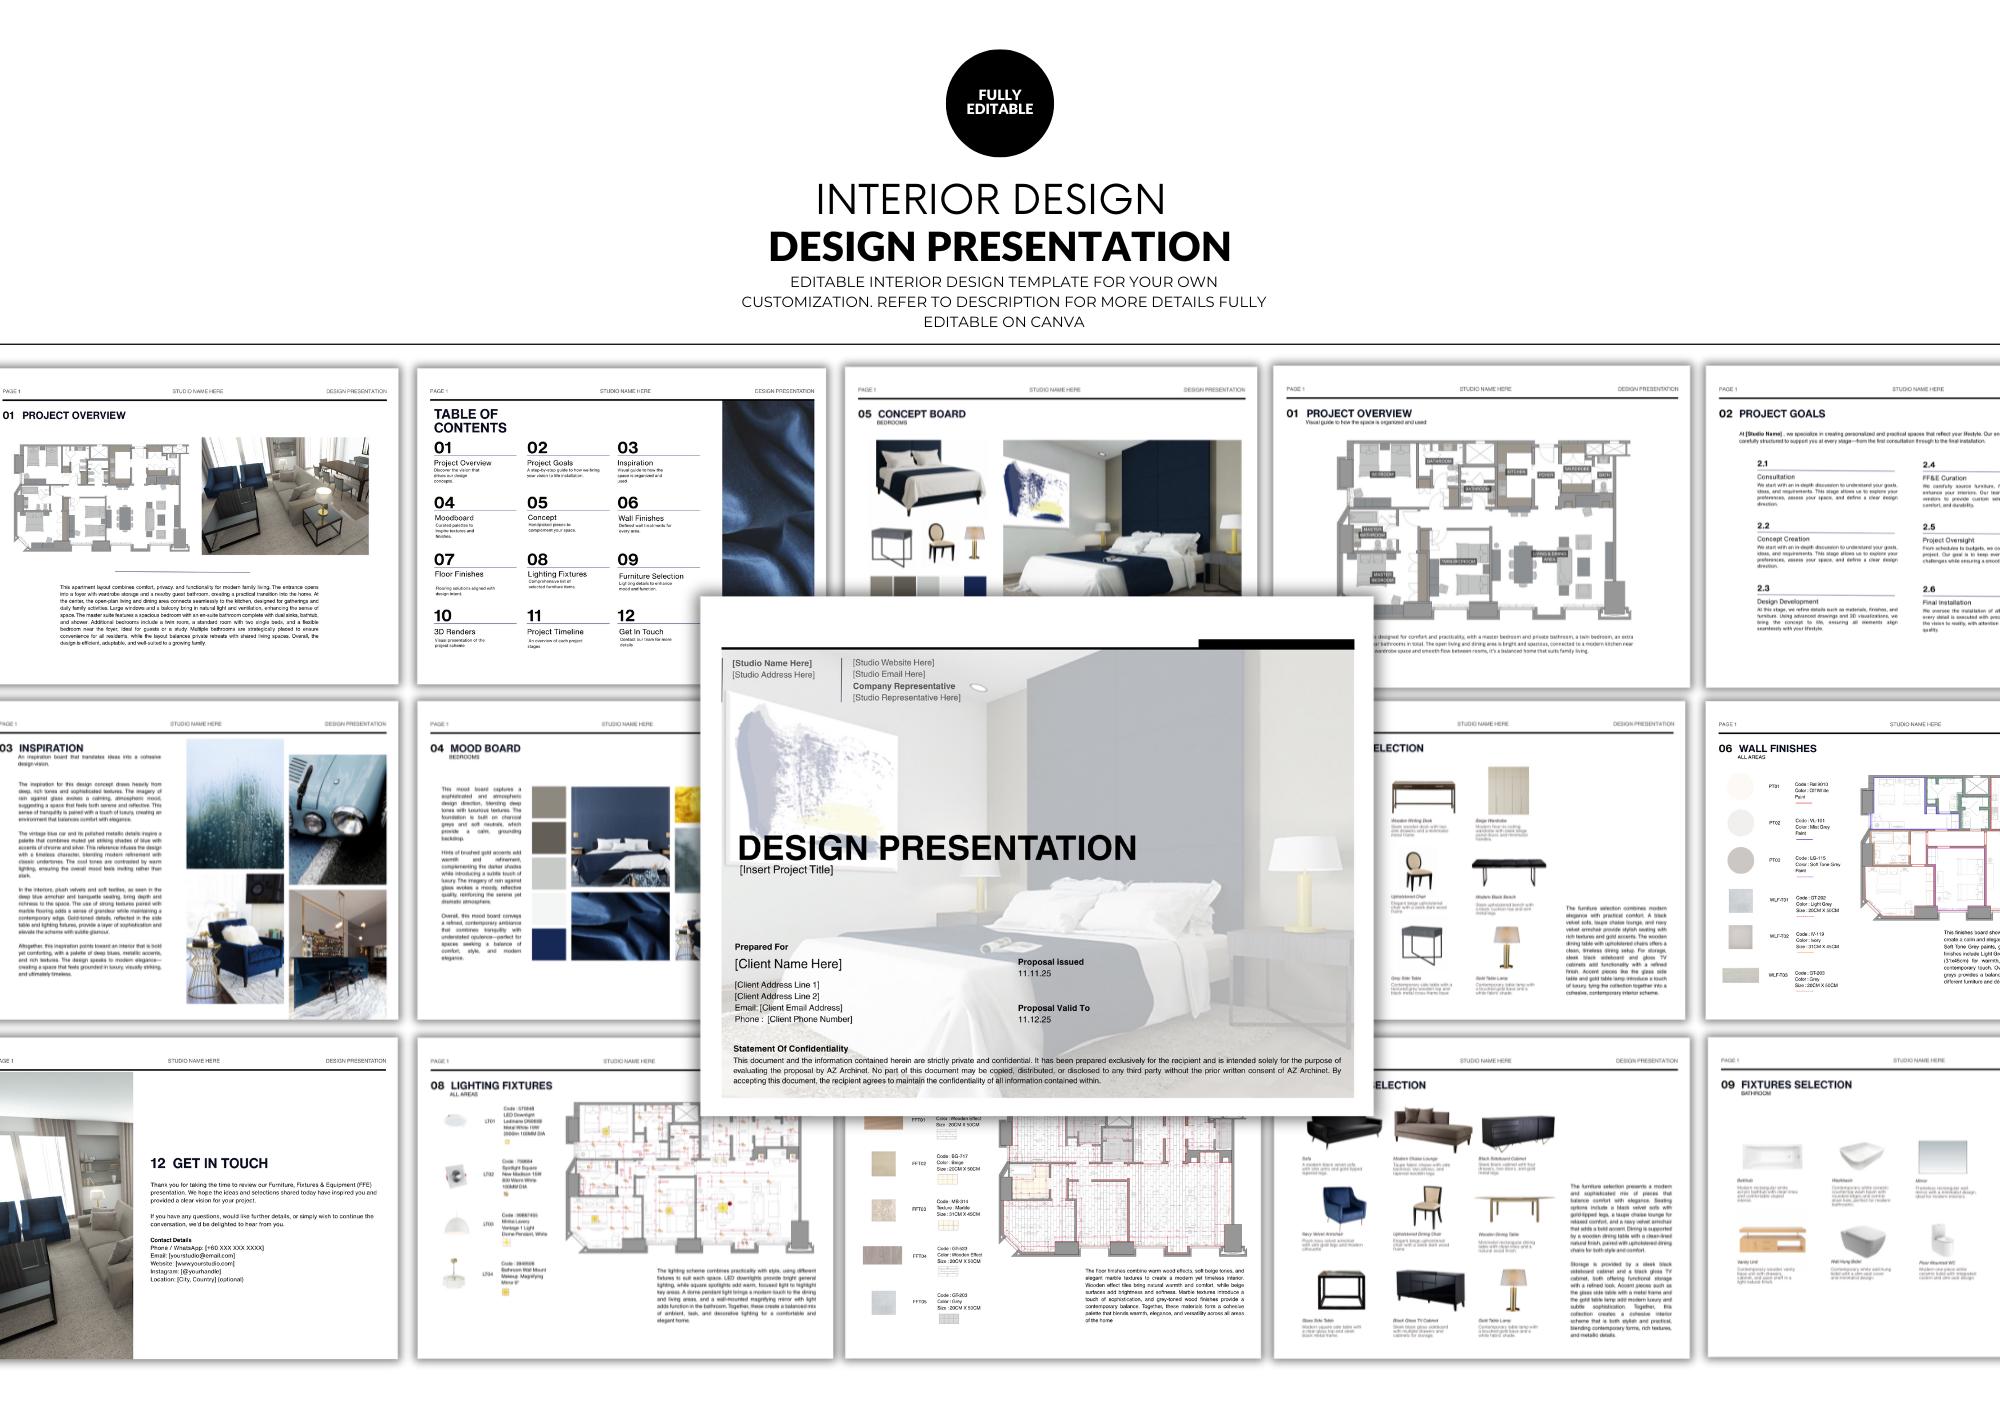Viewport: 2000px width, 1414px height.
Task: Select the "2.1 Consultation" step in Project Goals
Action: coord(1826,486)
